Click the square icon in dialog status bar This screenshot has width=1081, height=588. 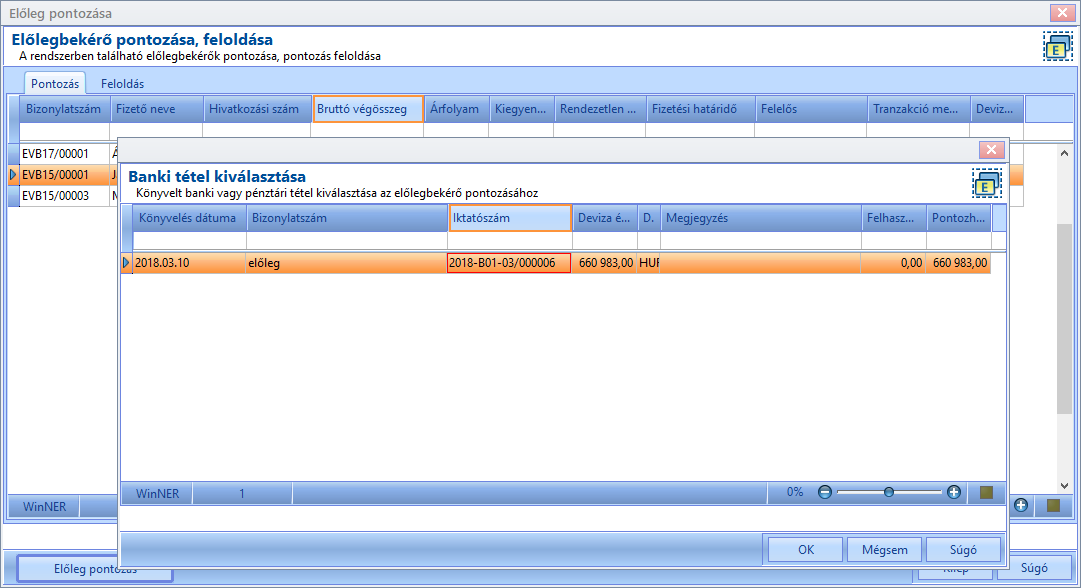987,492
